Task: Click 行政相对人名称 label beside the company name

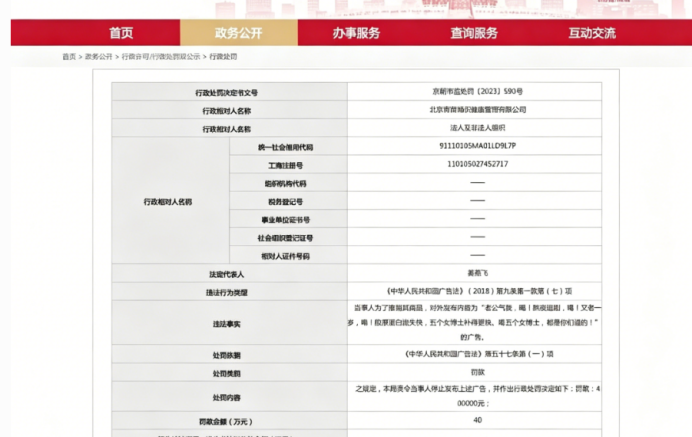Action: pos(229,110)
